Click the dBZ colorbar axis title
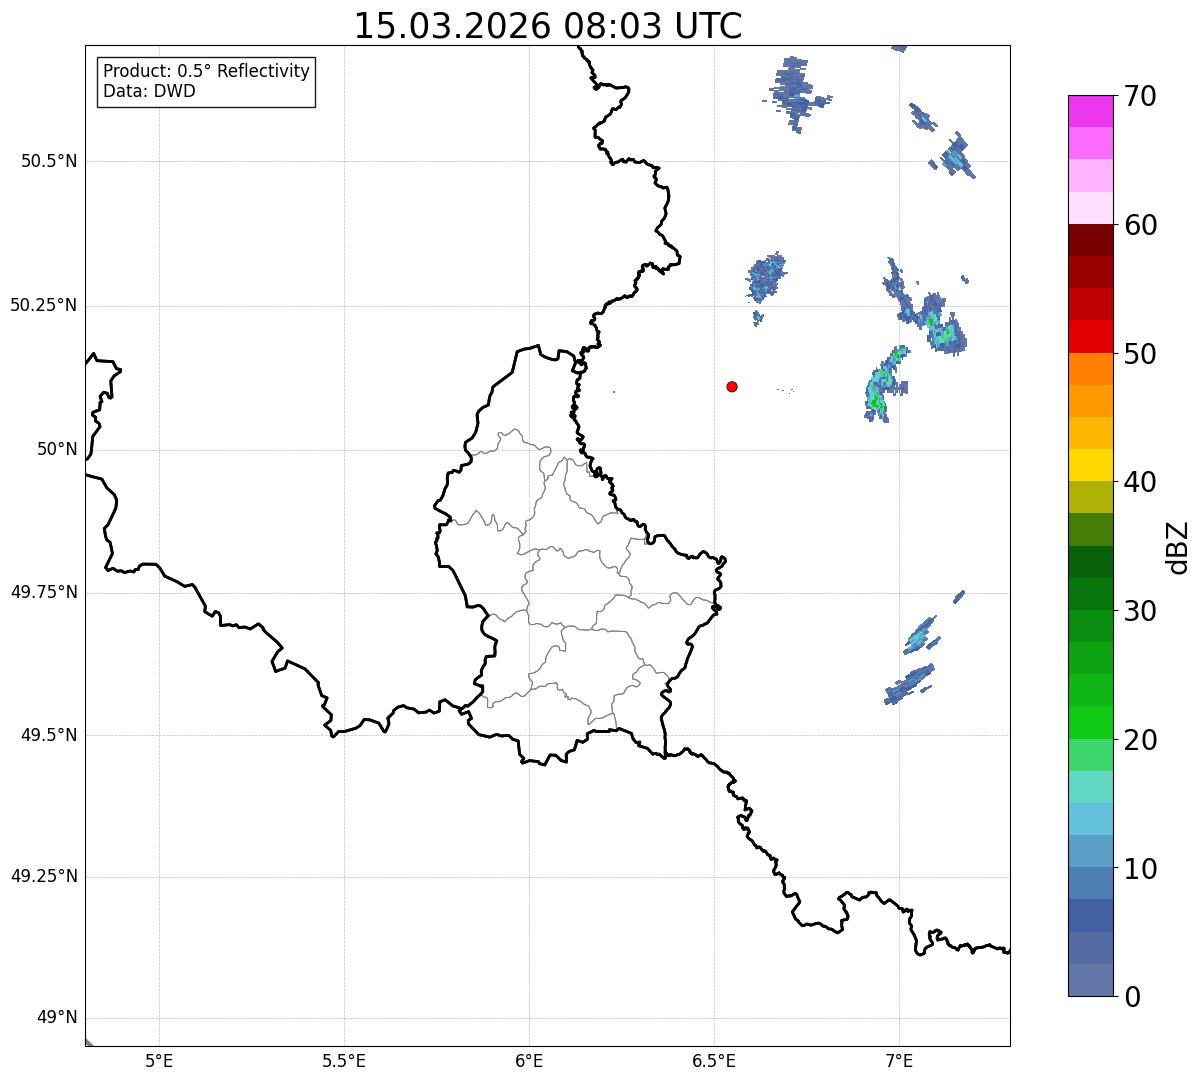Screen dimensions: 1202x1081 [x=1178, y=546]
